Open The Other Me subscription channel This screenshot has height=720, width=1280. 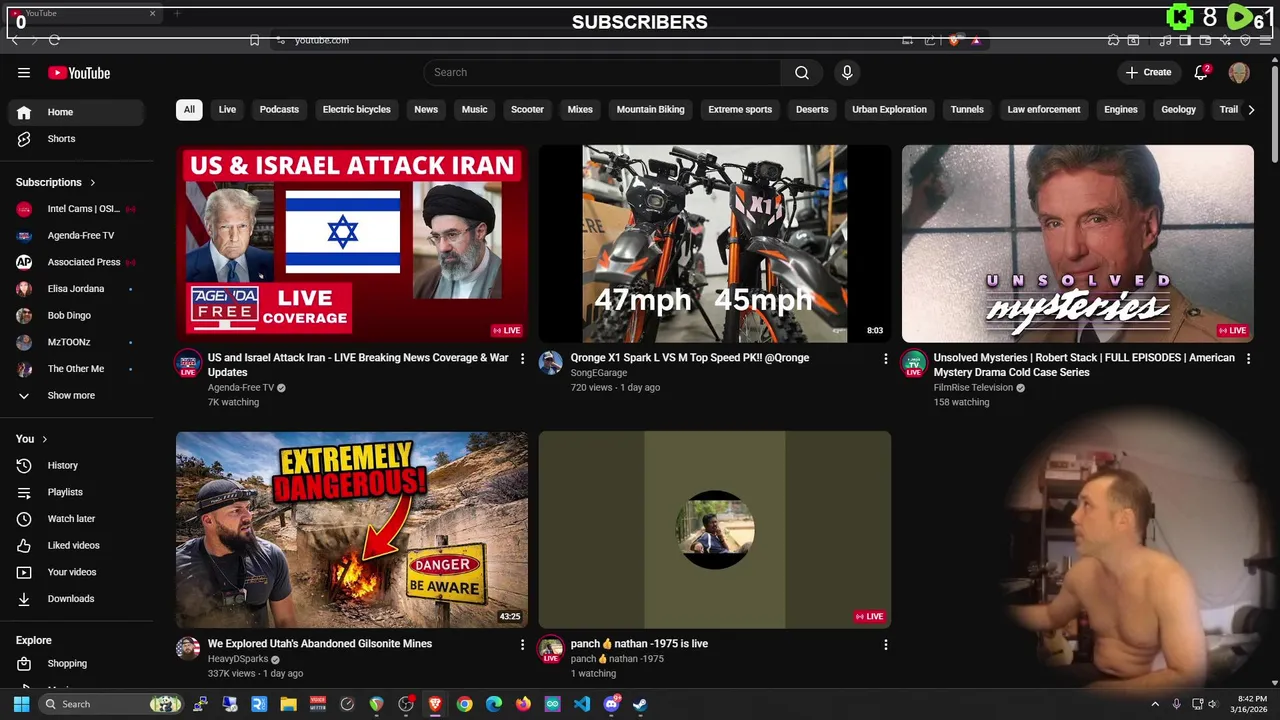tap(78, 369)
